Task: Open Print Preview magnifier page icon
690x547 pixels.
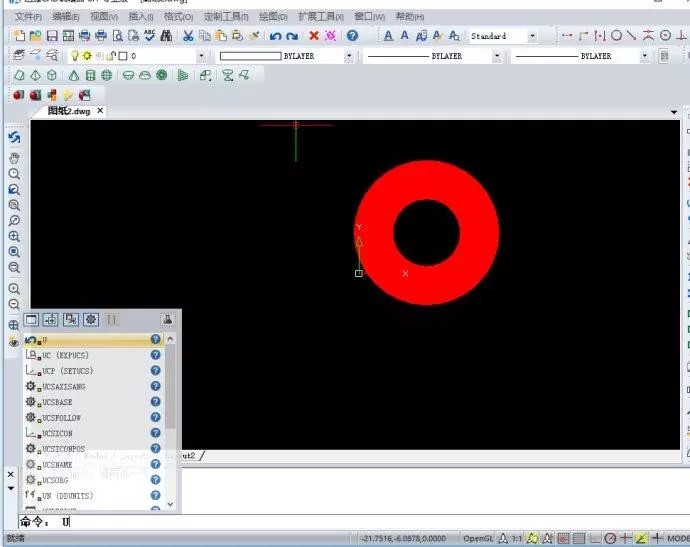Action: [117, 36]
